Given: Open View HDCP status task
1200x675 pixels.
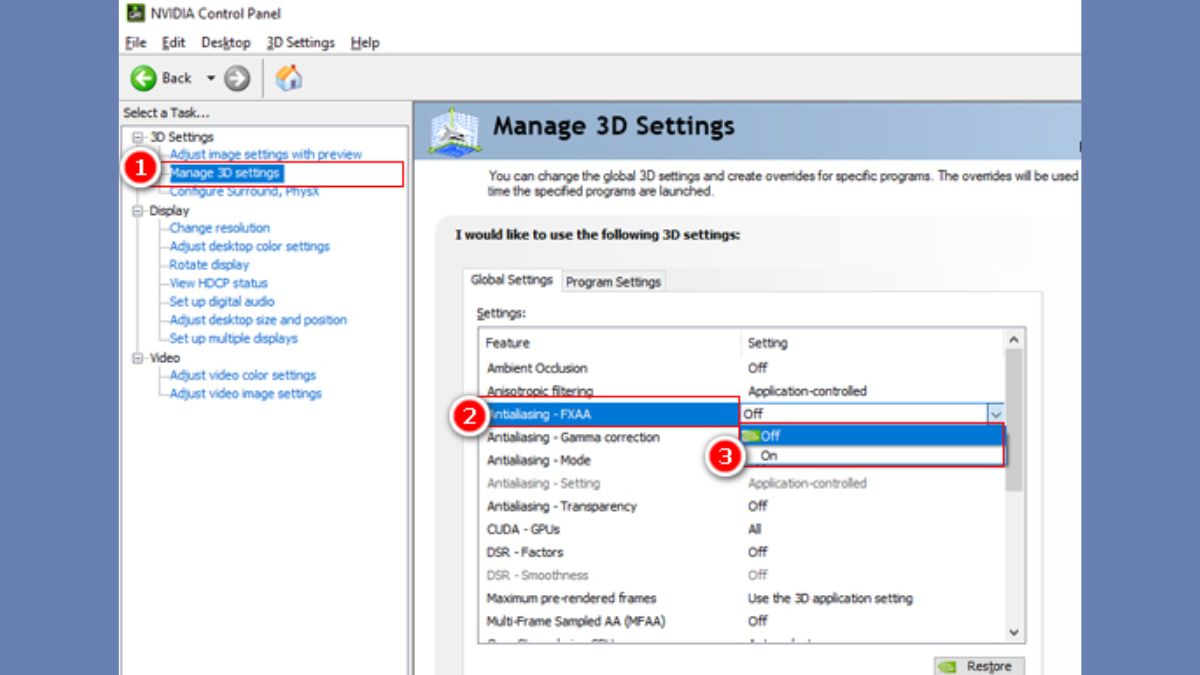Looking at the screenshot, I should click(218, 283).
